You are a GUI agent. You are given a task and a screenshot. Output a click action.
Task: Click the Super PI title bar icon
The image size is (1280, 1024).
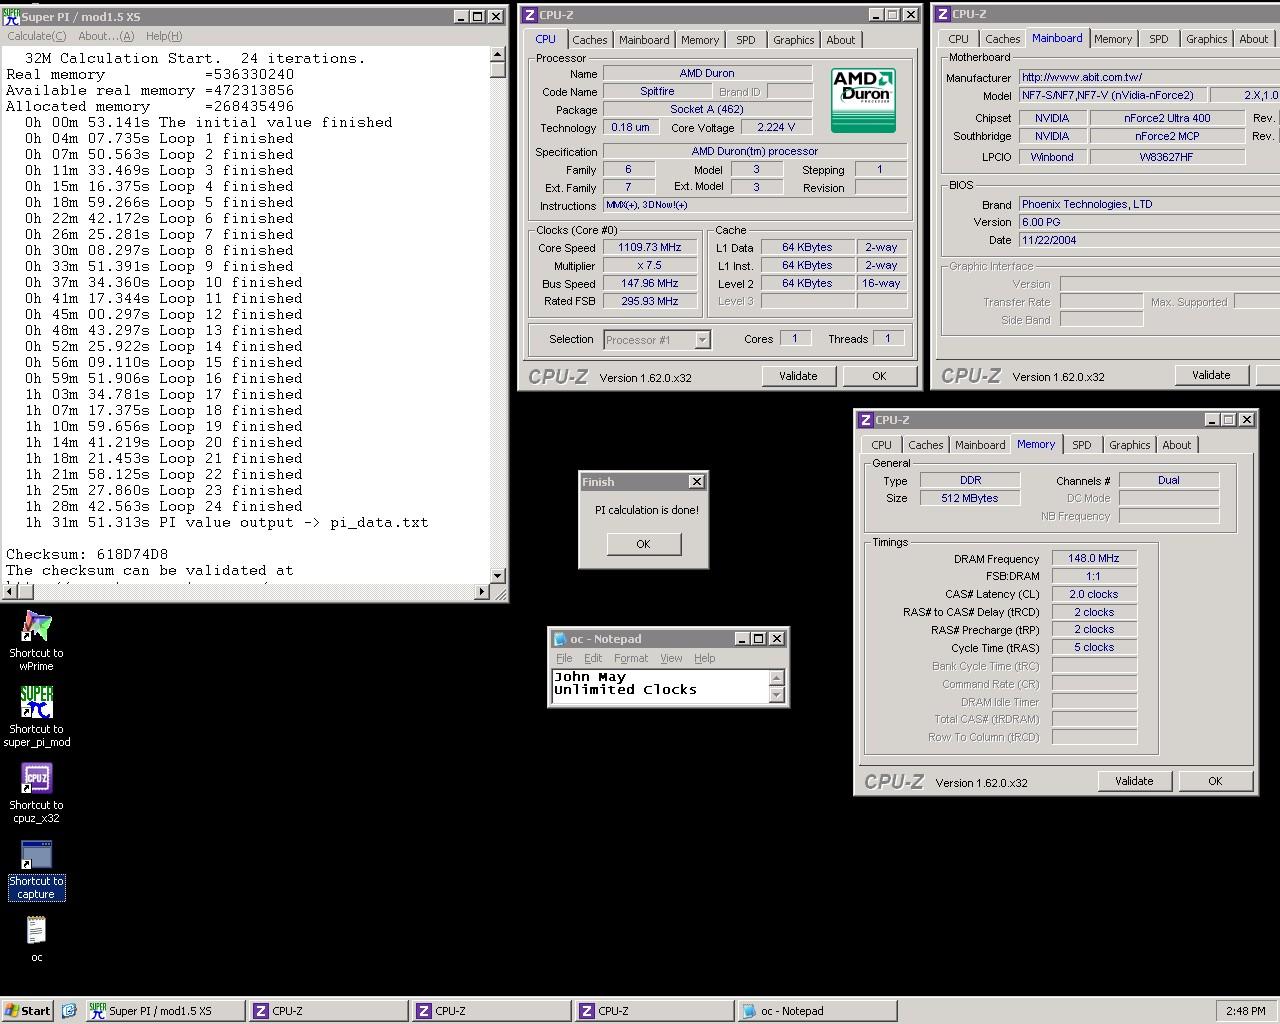[12, 17]
